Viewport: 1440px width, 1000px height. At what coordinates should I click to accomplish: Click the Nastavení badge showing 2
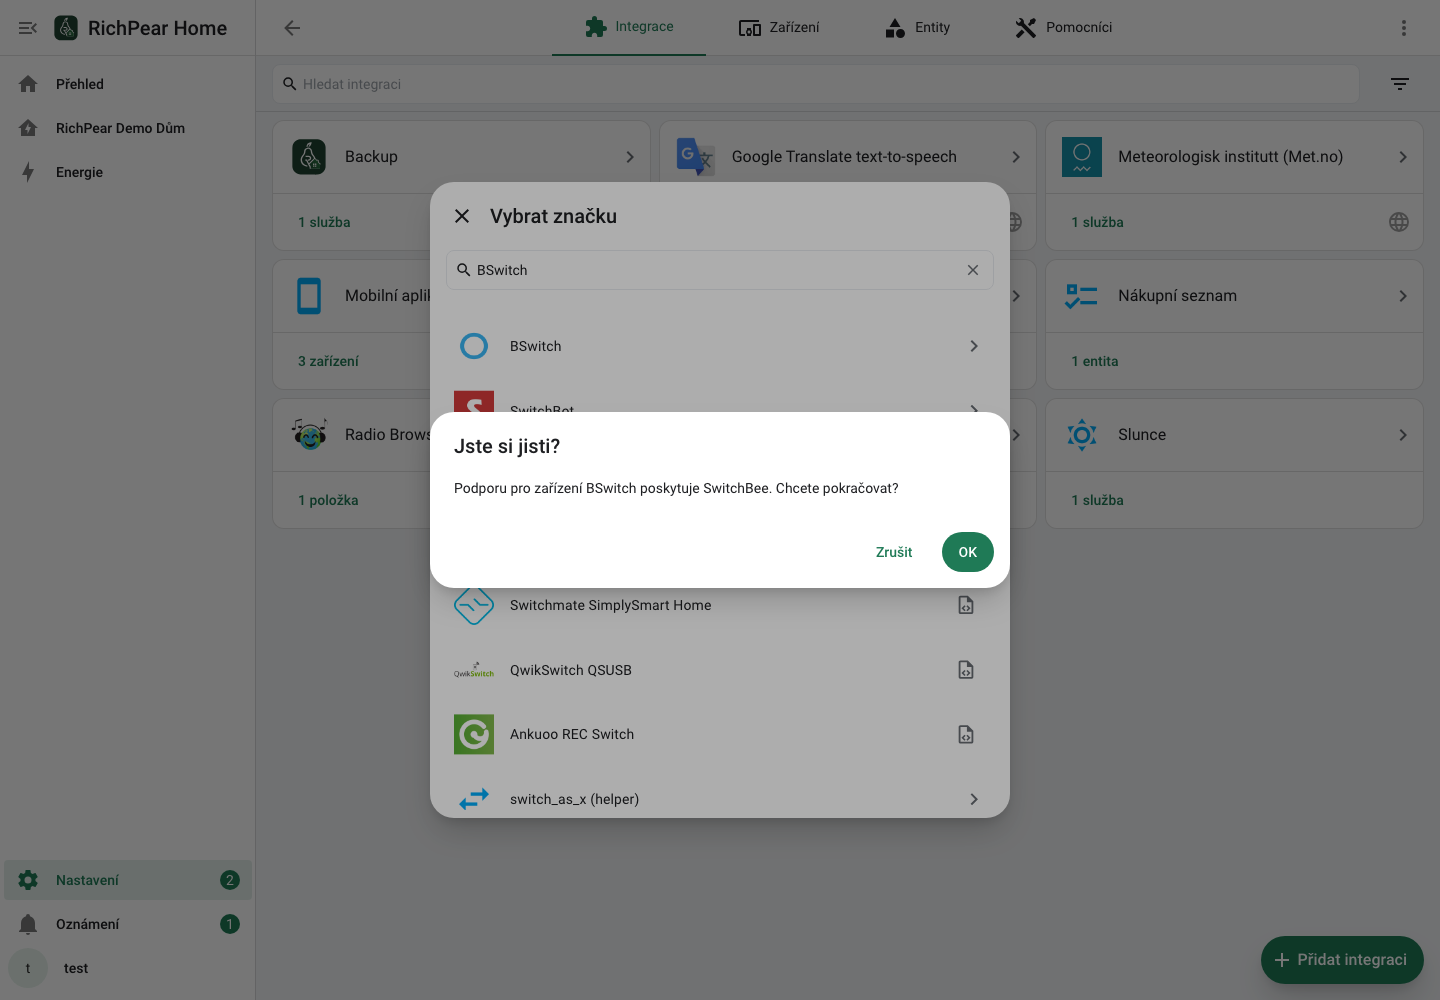pyautogui.click(x=230, y=880)
